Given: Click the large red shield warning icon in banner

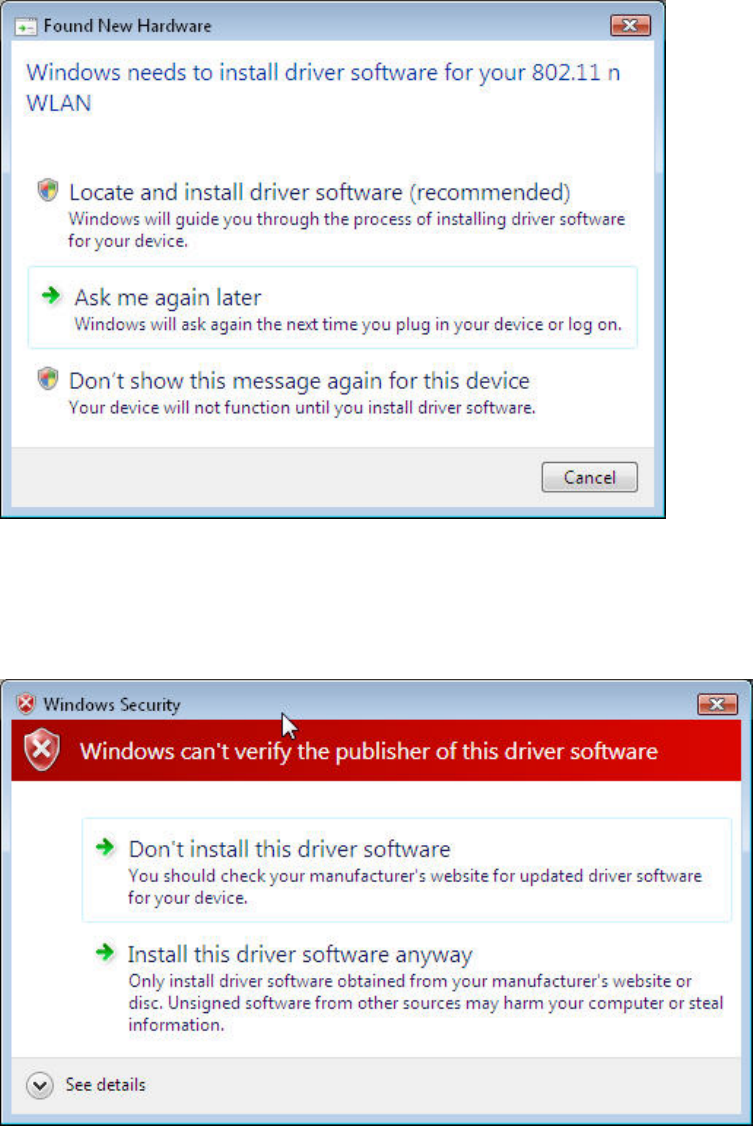Looking at the screenshot, I should coord(42,749).
